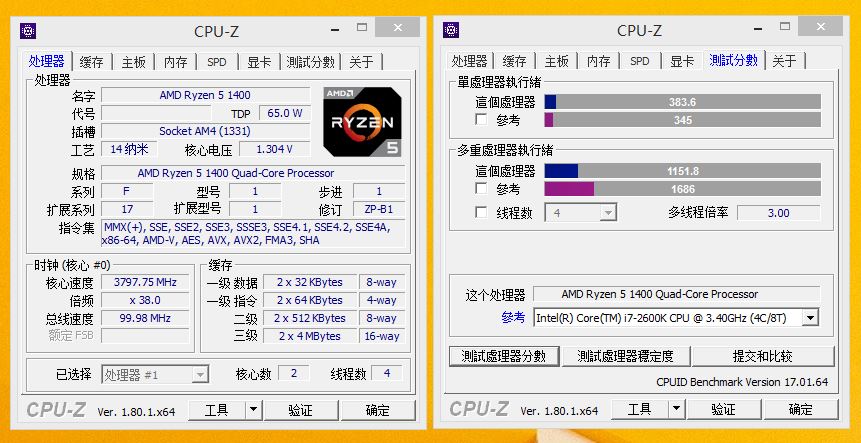Viewport: 861px width, 443px height.
Task: Click 核心速度 value 3797.75 MHz
Action: click(x=146, y=283)
